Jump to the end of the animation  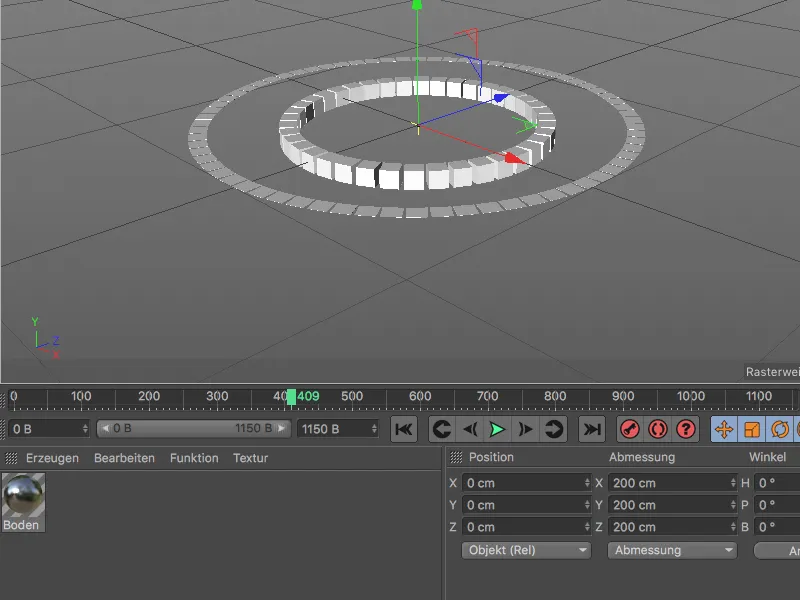point(592,429)
